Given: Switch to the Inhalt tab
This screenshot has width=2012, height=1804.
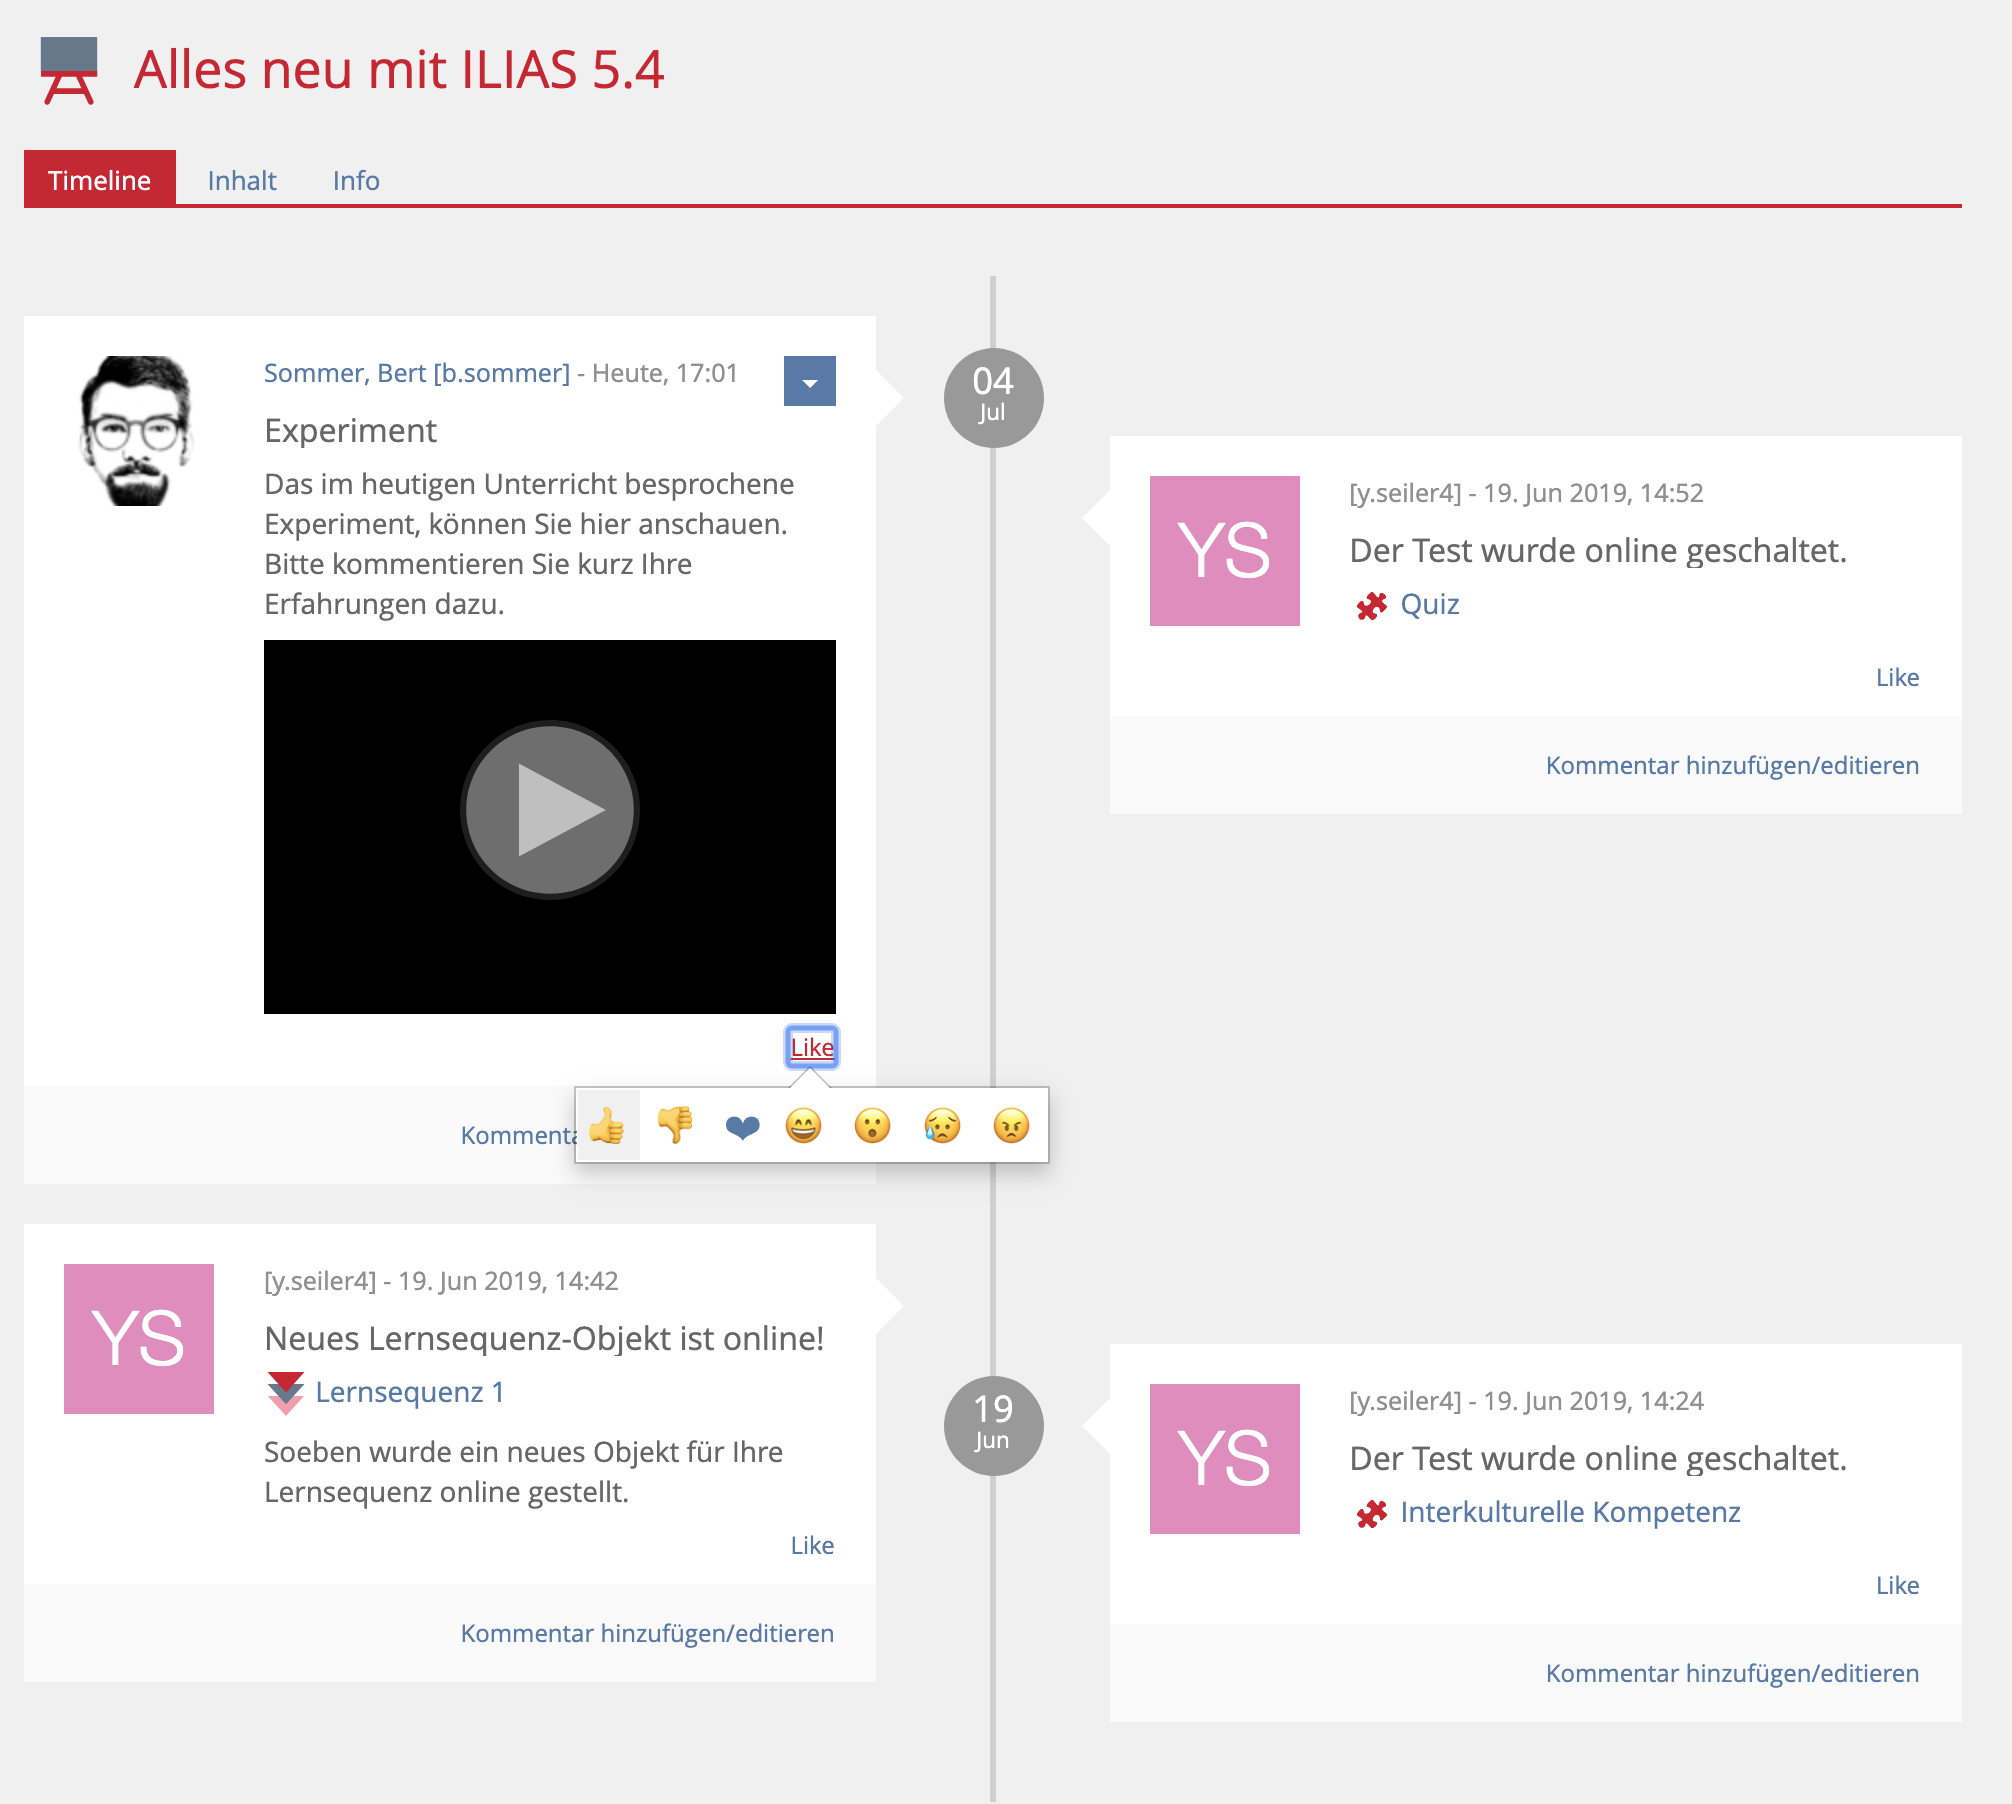Looking at the screenshot, I should pyautogui.click(x=241, y=181).
